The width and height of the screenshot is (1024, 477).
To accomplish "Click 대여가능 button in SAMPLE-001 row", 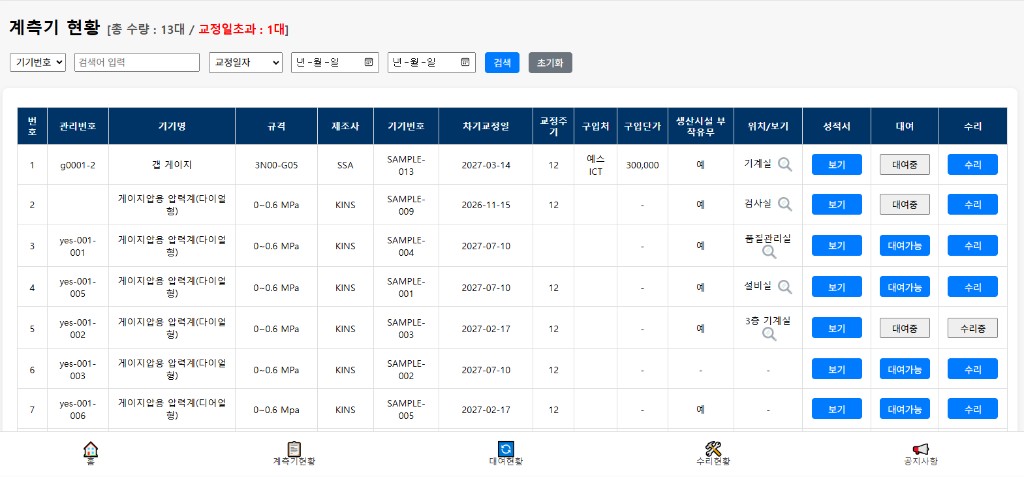I will coord(904,286).
